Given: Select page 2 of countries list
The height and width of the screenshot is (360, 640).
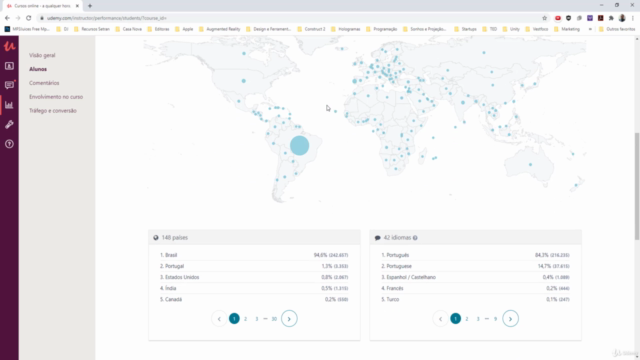Looking at the screenshot, I should point(245,319).
